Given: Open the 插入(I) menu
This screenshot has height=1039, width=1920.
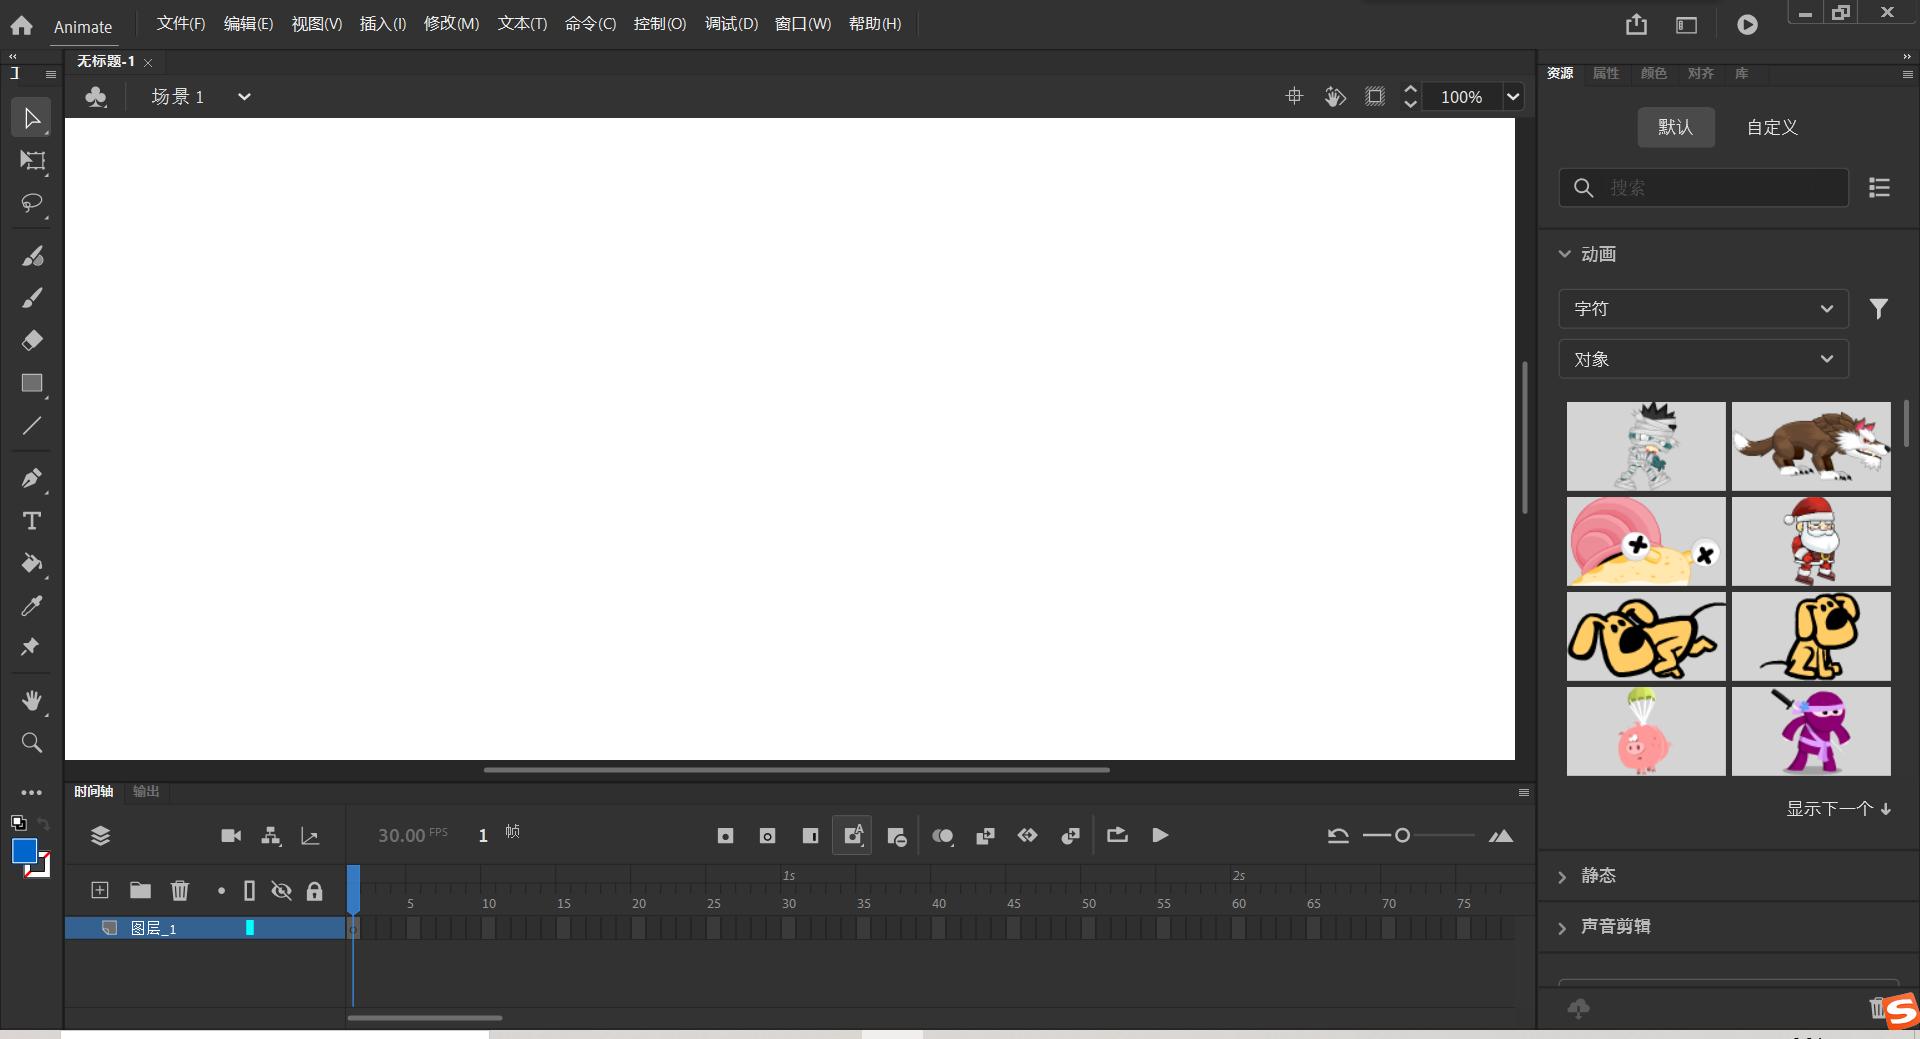Looking at the screenshot, I should (x=381, y=23).
